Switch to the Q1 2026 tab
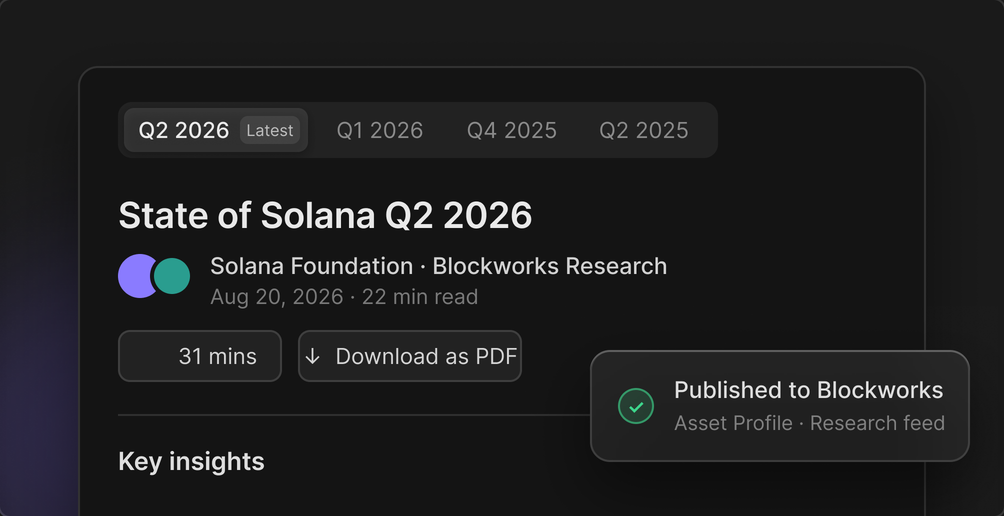This screenshot has width=1004, height=516. (380, 130)
